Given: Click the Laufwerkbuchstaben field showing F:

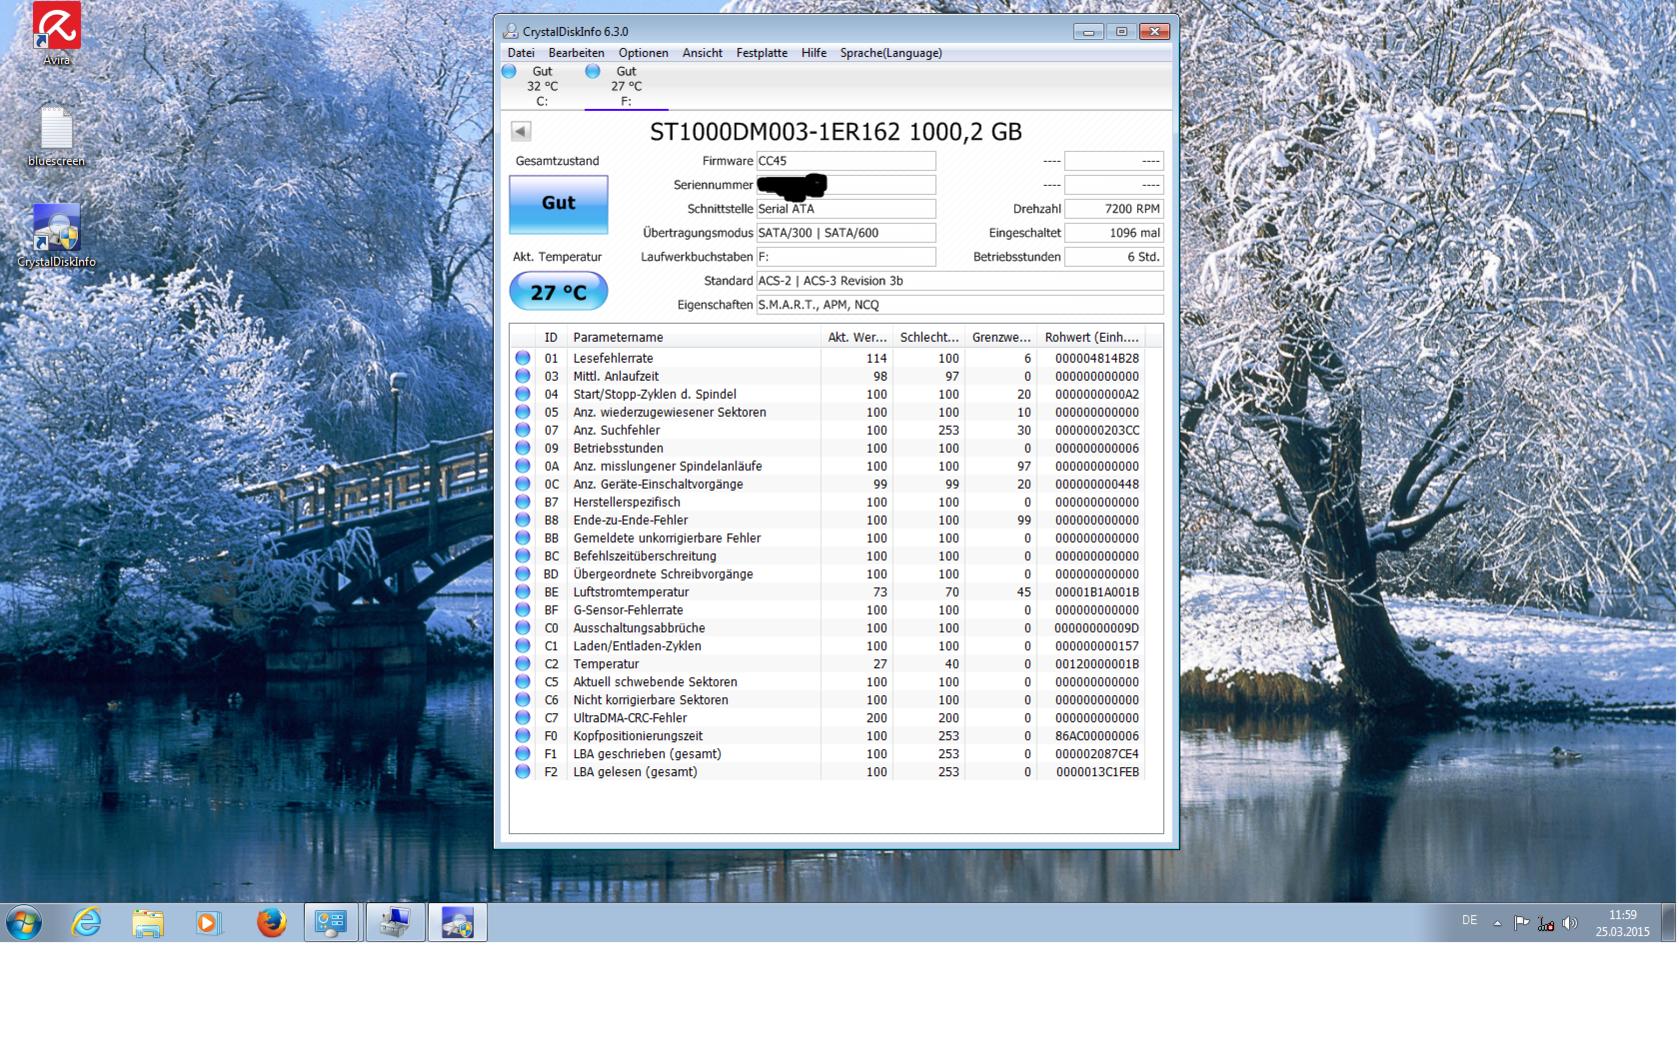Looking at the screenshot, I should point(846,257).
